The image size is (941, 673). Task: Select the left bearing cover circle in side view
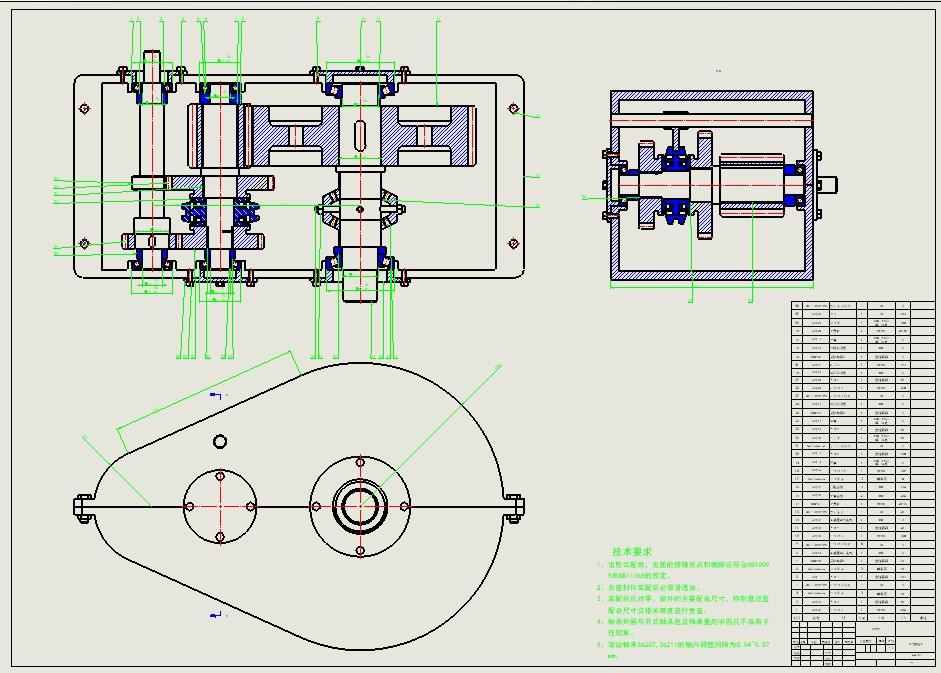(219, 505)
